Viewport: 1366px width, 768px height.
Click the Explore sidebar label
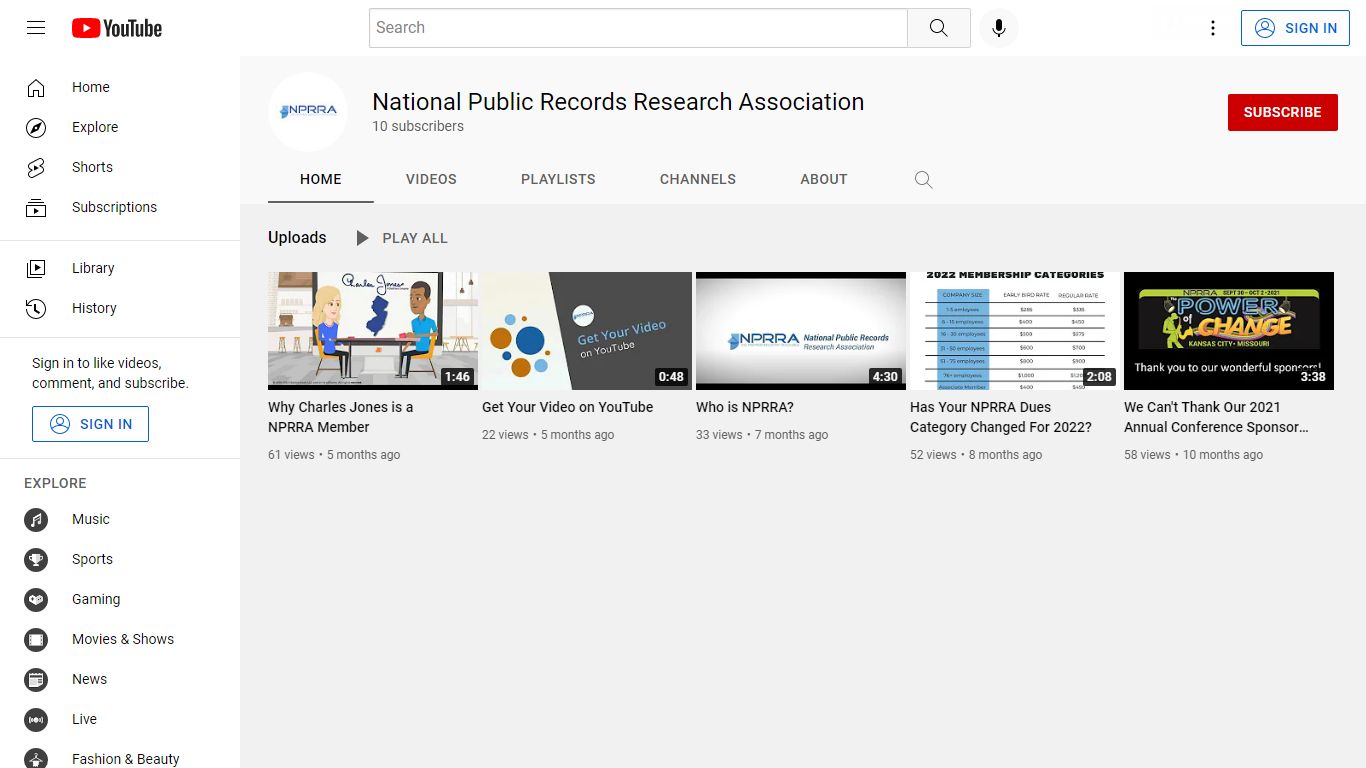[95, 127]
